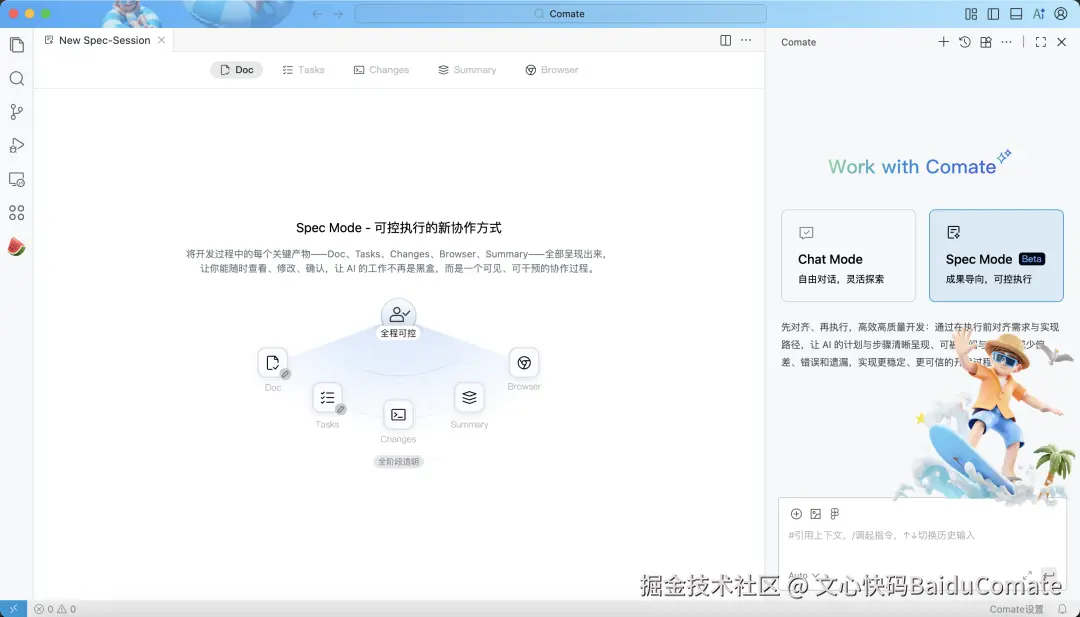The image size is (1080, 617).
Task: Start a new Comate session with plus icon
Action: [x=944, y=42]
